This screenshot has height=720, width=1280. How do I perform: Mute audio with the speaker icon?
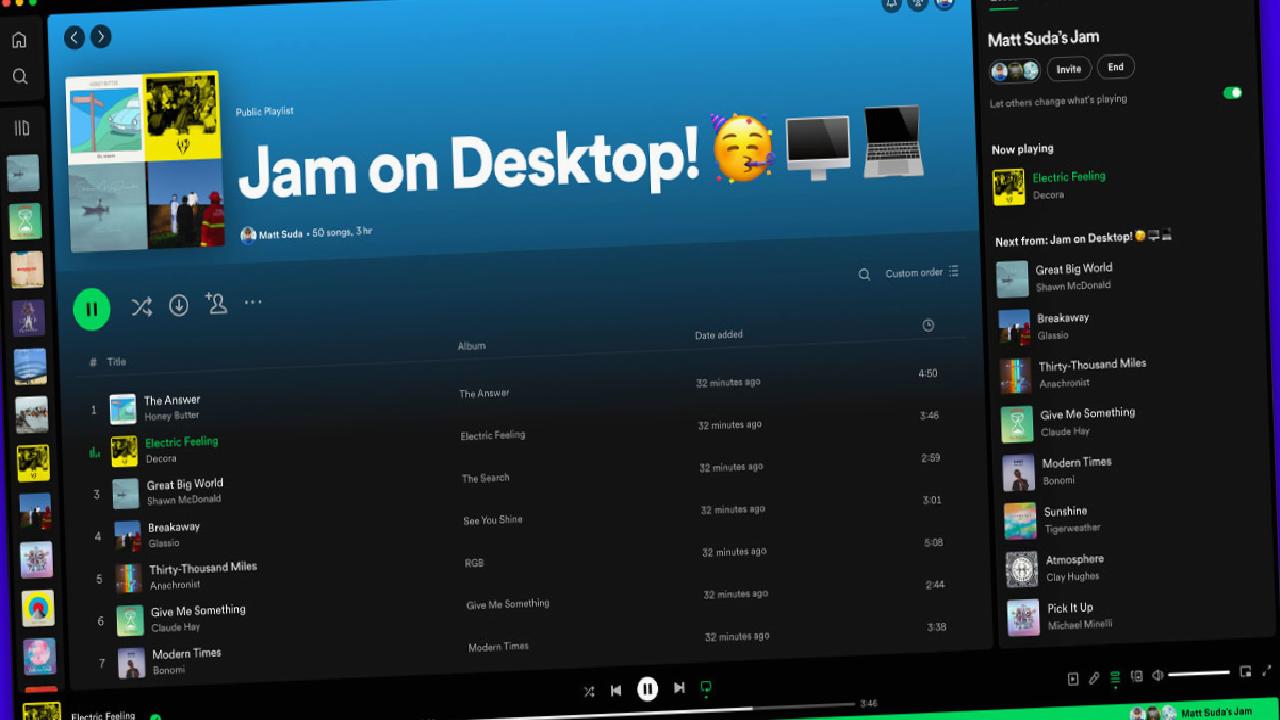1157,675
